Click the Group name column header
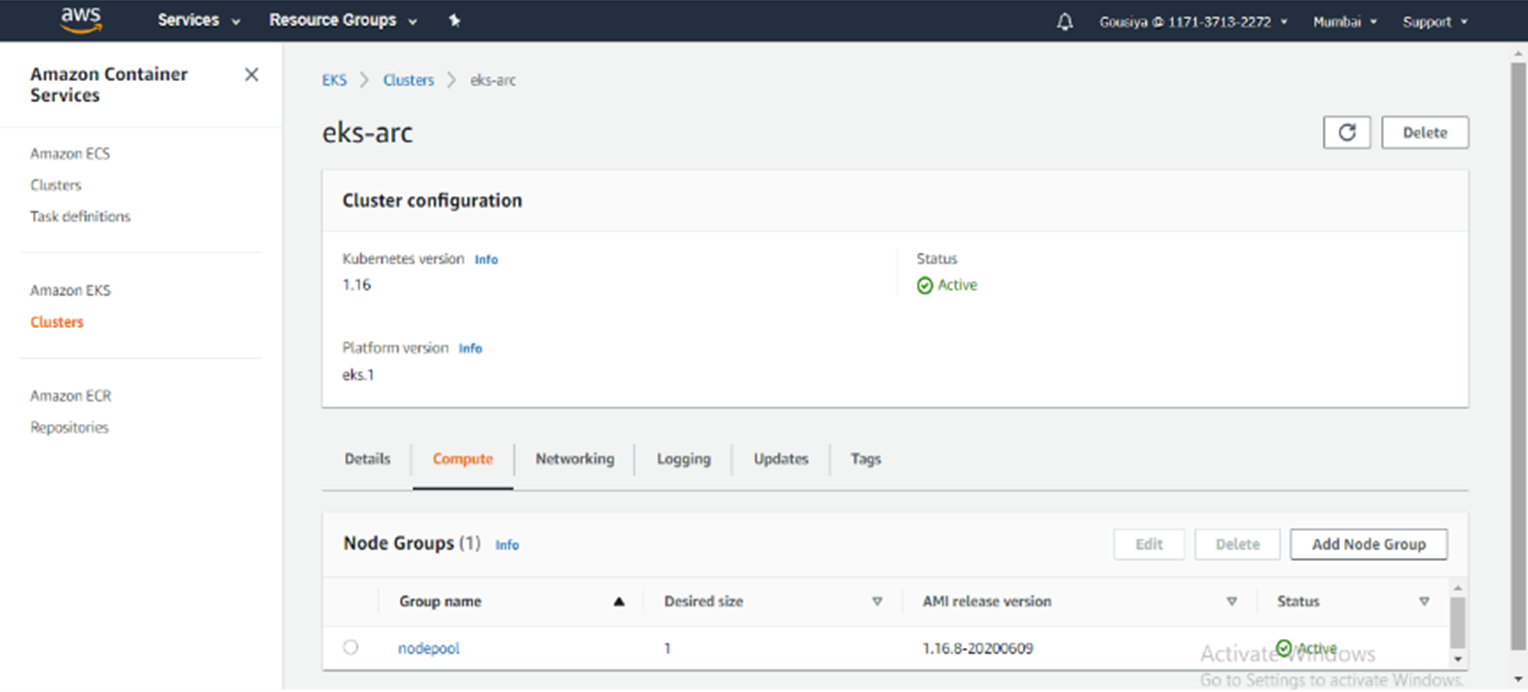 coord(440,601)
